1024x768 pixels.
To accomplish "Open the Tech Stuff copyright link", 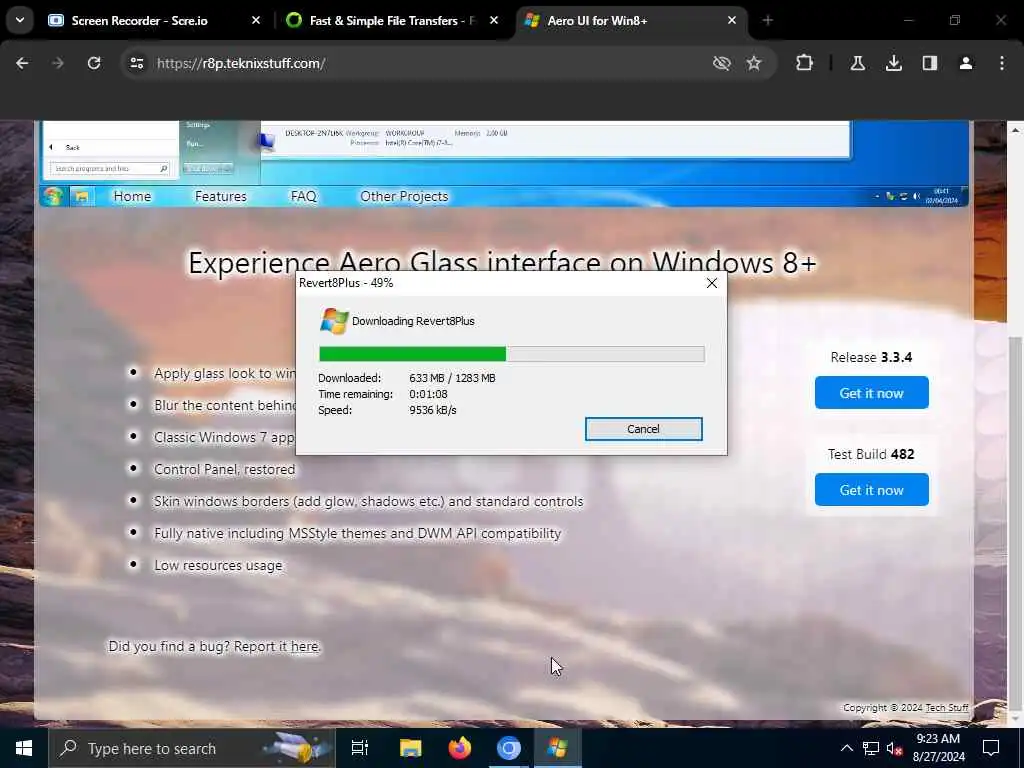I will click(x=947, y=708).
